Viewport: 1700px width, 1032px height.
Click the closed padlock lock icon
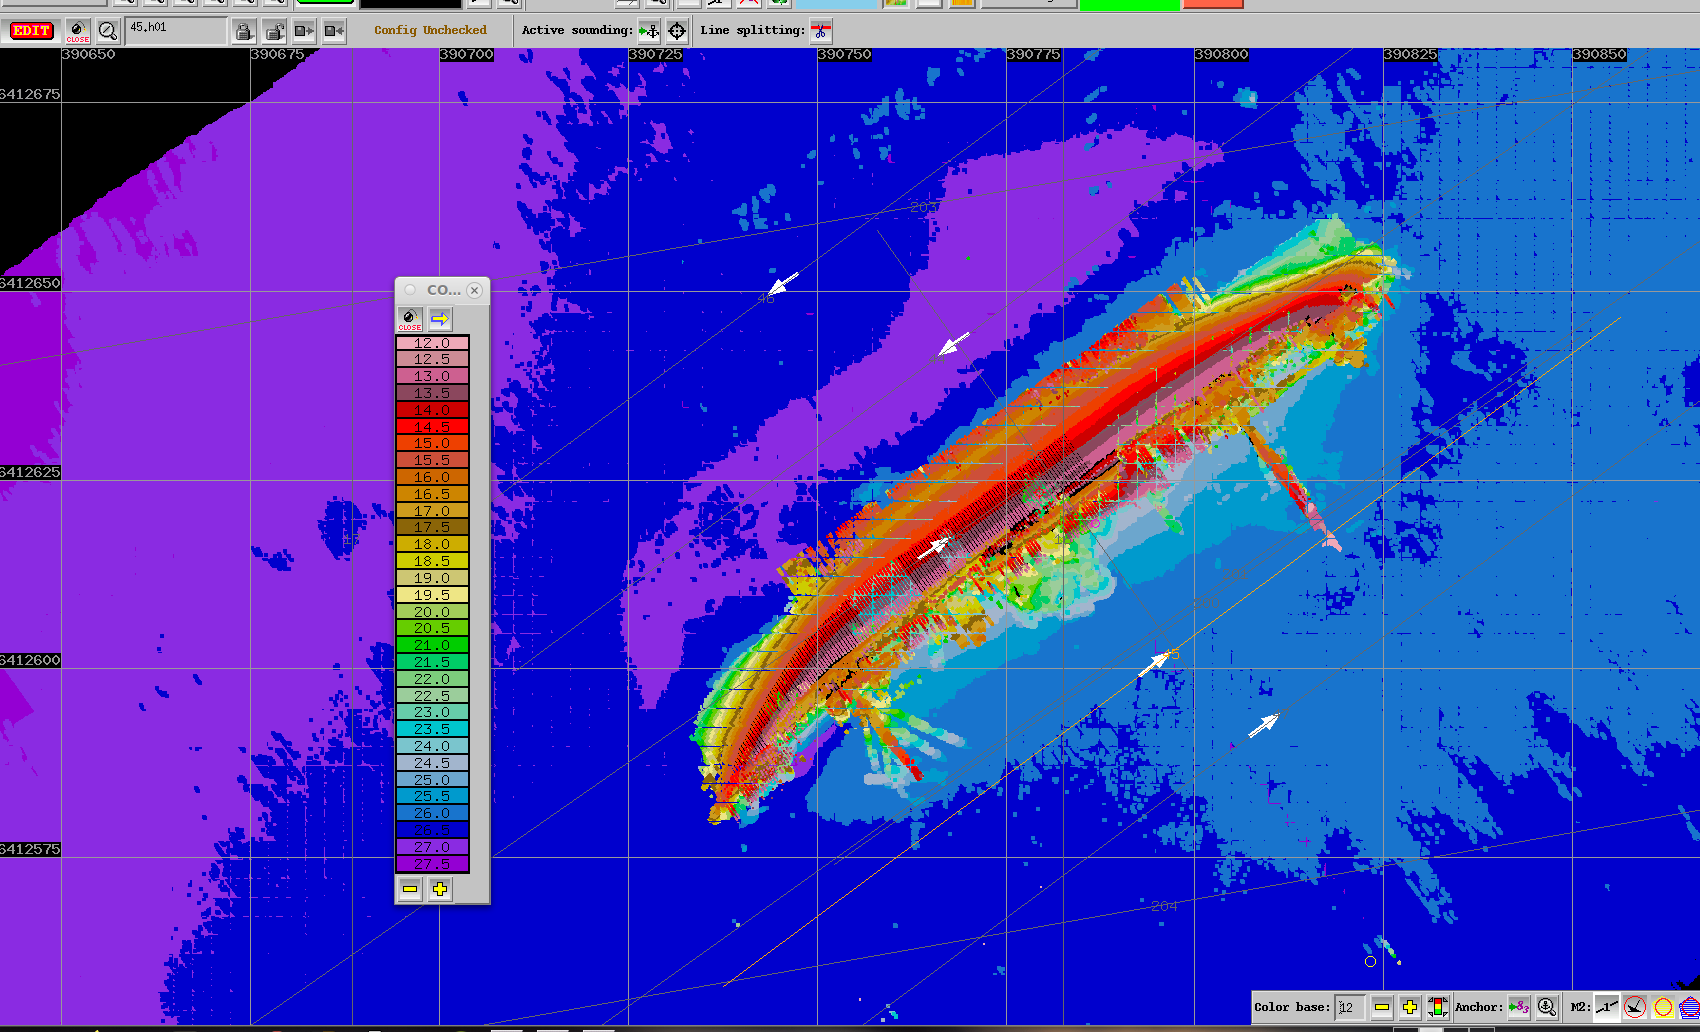(243, 32)
